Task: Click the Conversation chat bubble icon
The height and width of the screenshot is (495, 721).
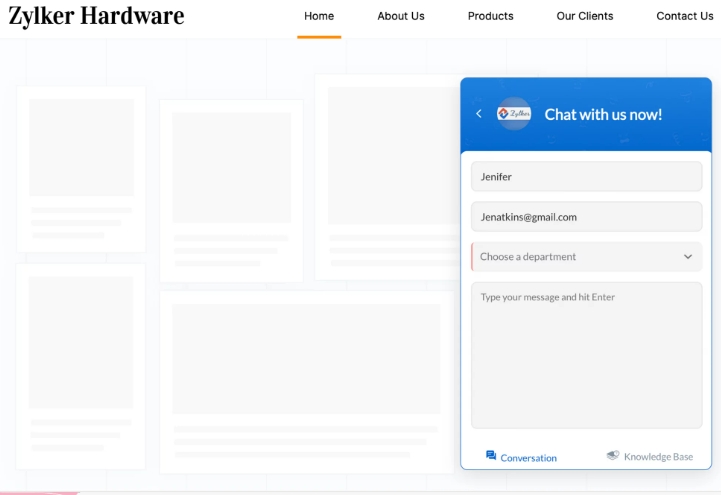Action: point(491,456)
